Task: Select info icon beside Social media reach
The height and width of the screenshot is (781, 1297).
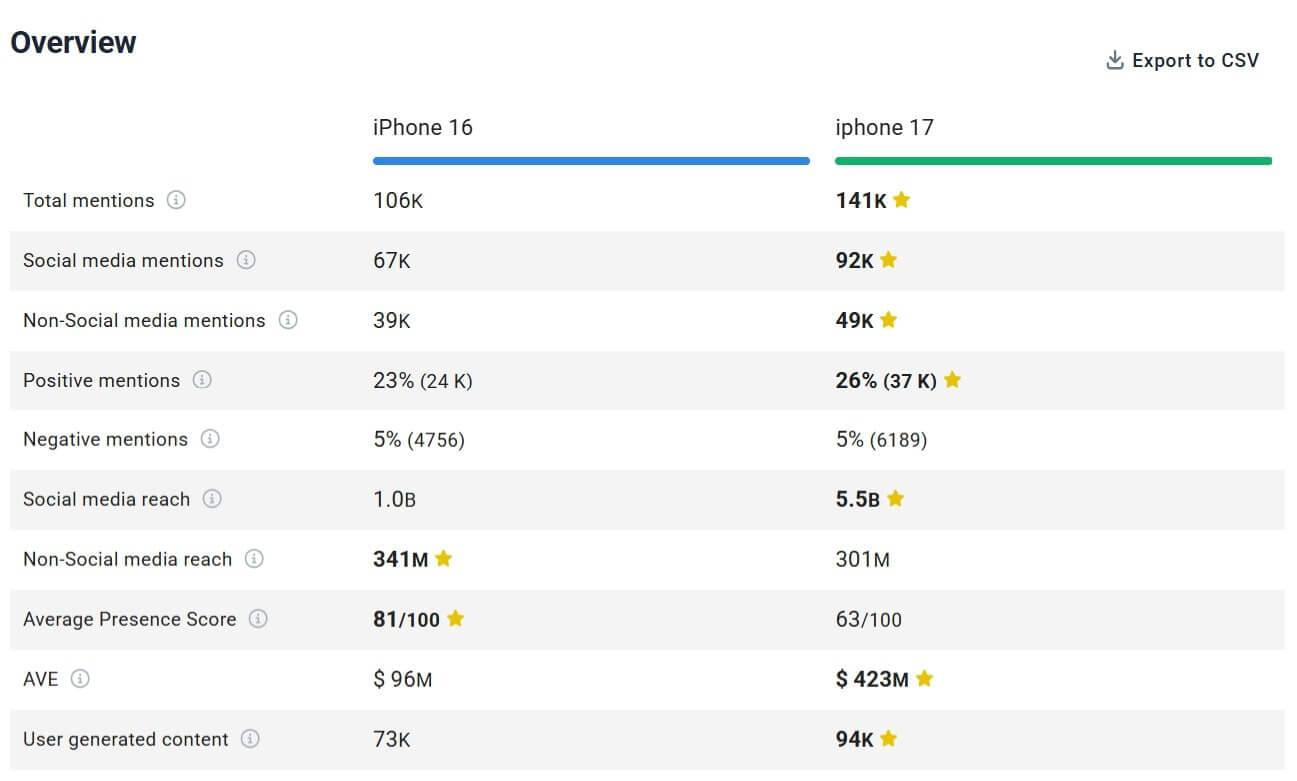Action: point(212,499)
